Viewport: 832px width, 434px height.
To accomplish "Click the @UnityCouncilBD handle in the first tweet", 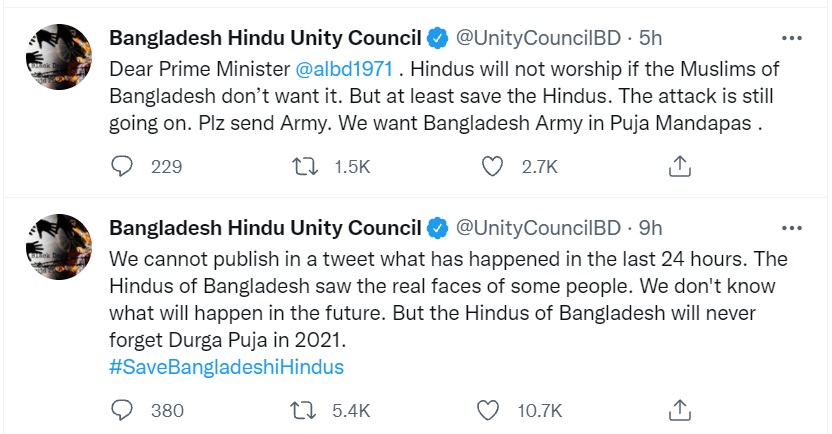I will click(x=538, y=38).
